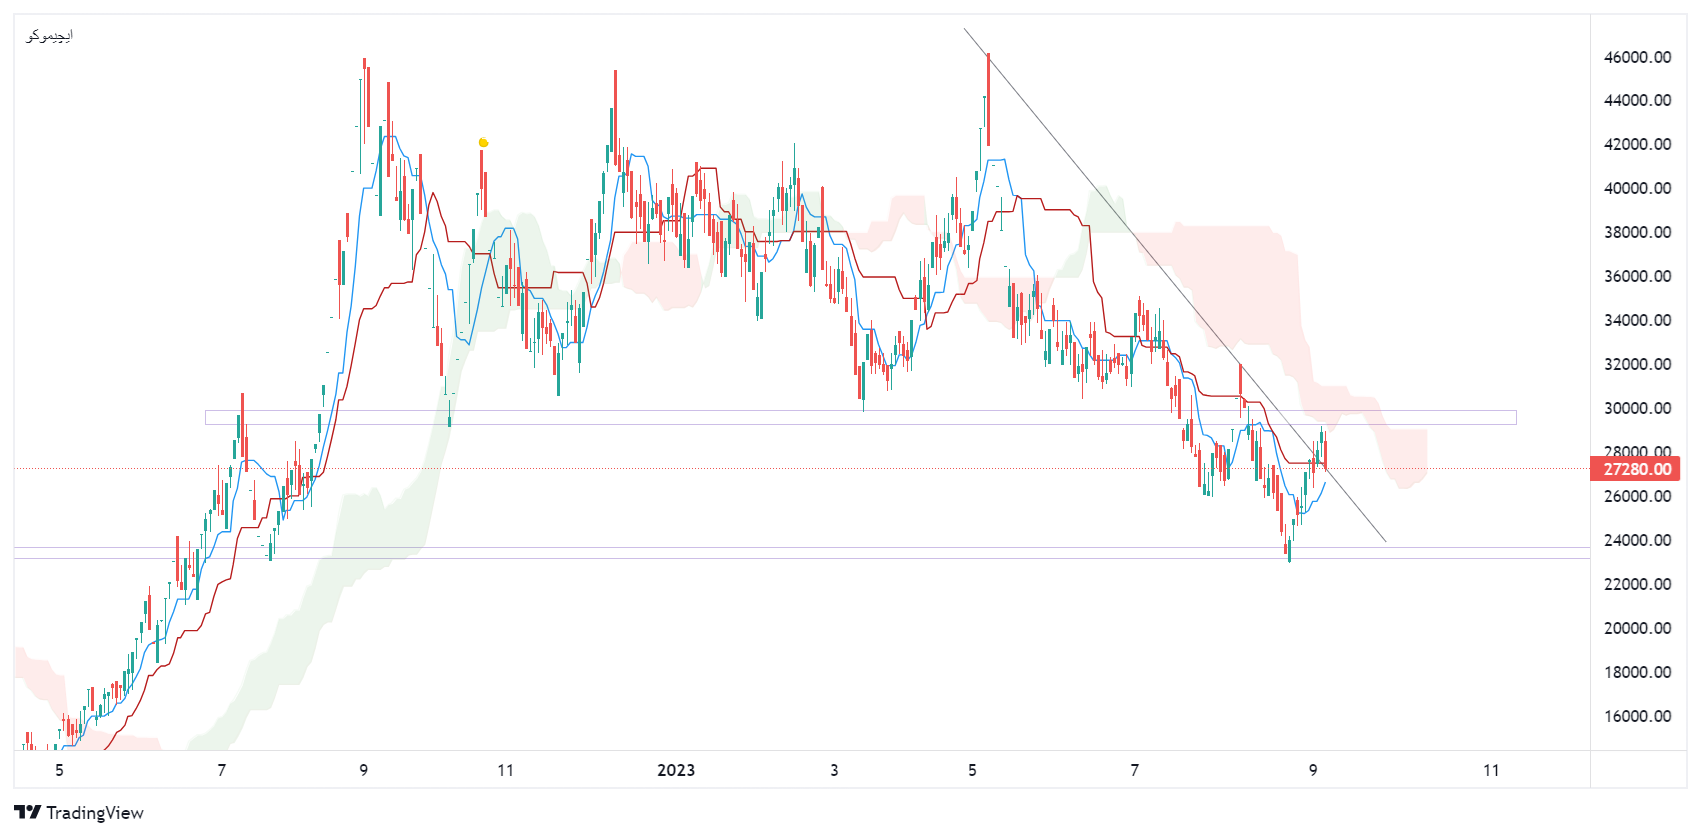Click the TradingView wordmark text

pyautogui.click(x=95, y=813)
